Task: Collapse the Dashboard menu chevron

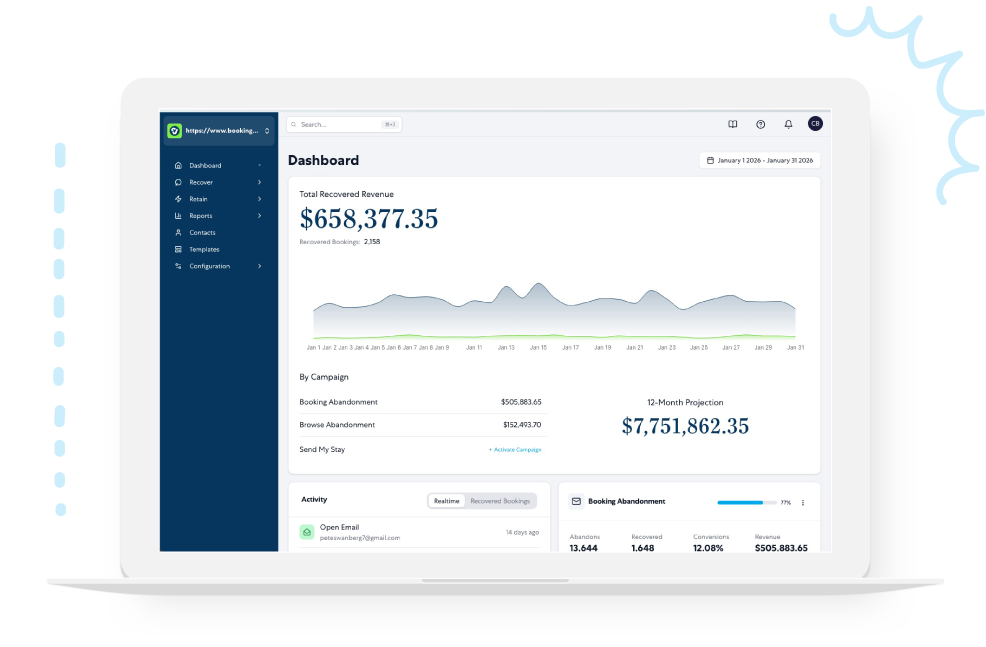Action: 260,165
